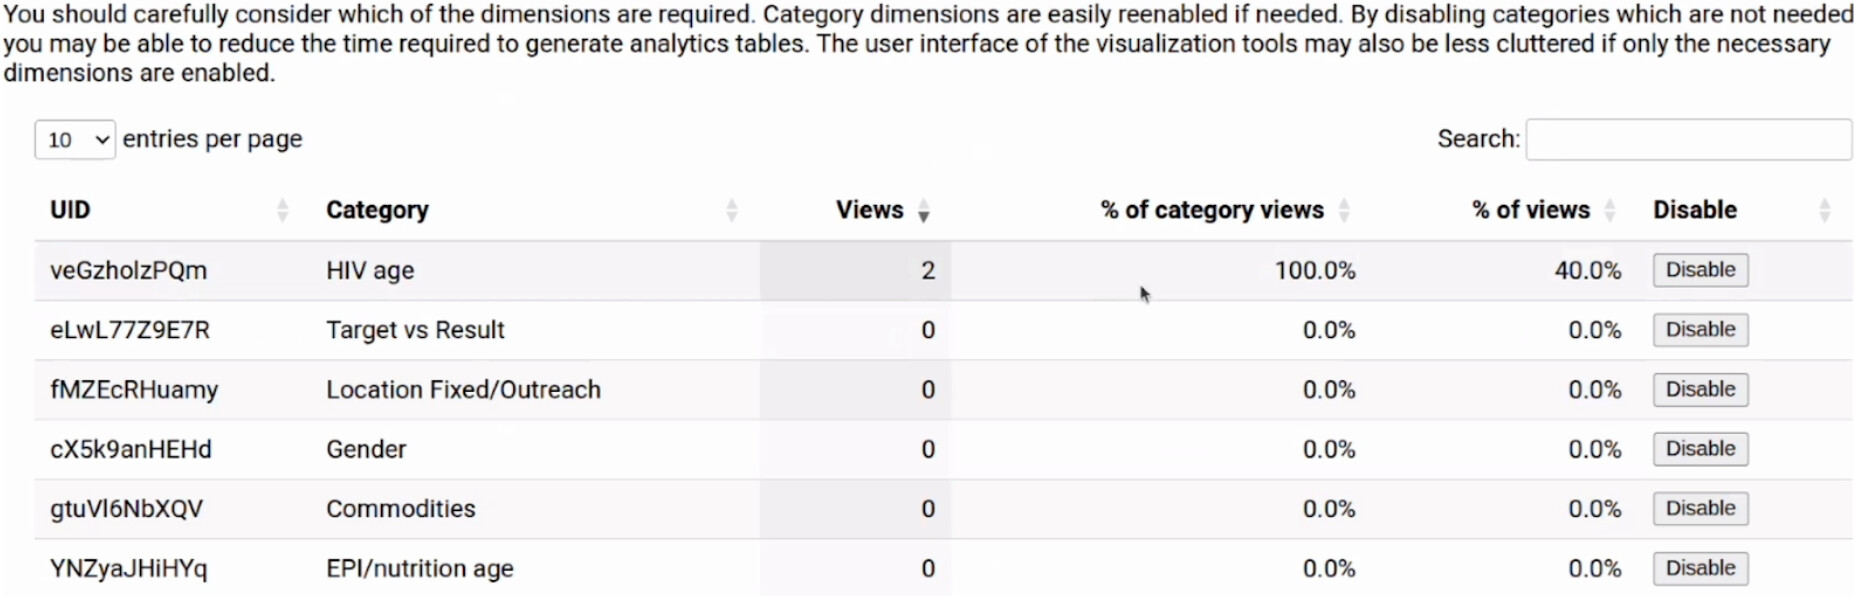Screen dimensions: 1854x596
Task: Click the Category column header label
Action: pyautogui.click(x=377, y=210)
